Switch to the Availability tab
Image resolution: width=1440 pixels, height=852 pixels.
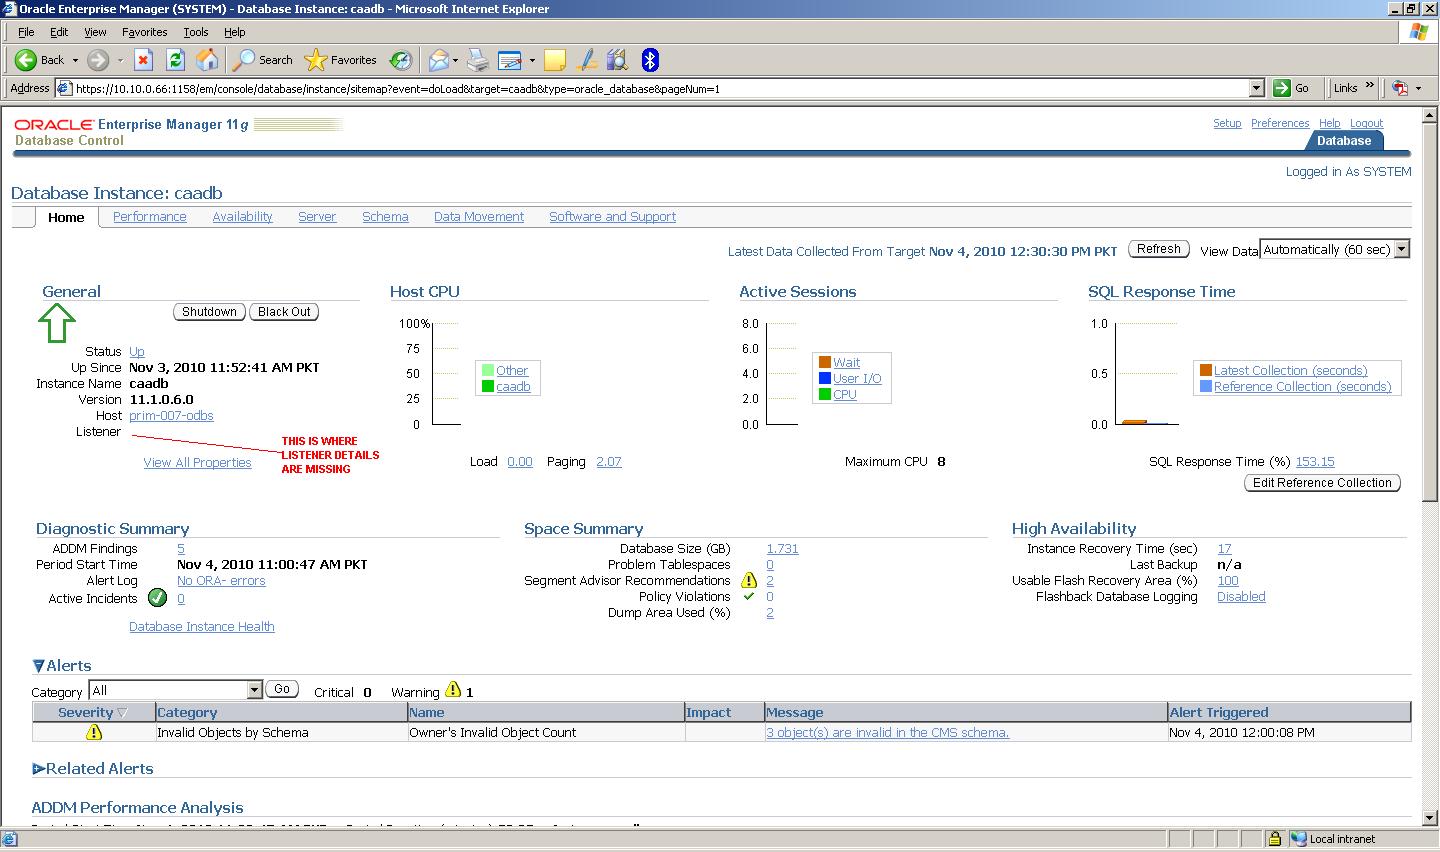click(x=242, y=217)
